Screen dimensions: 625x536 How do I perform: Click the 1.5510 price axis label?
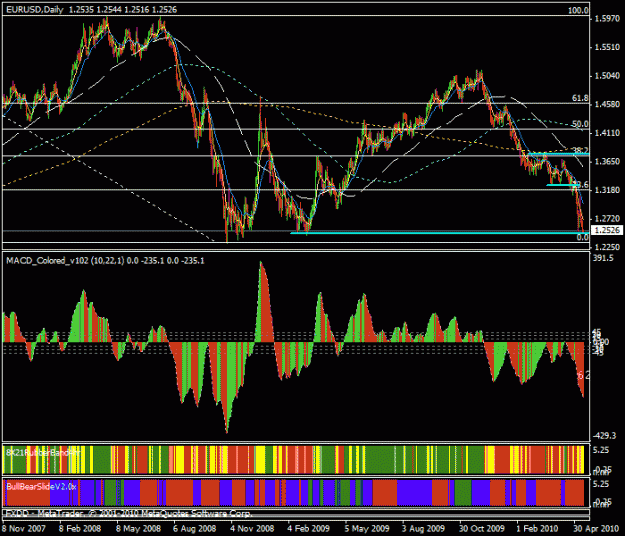[607, 47]
